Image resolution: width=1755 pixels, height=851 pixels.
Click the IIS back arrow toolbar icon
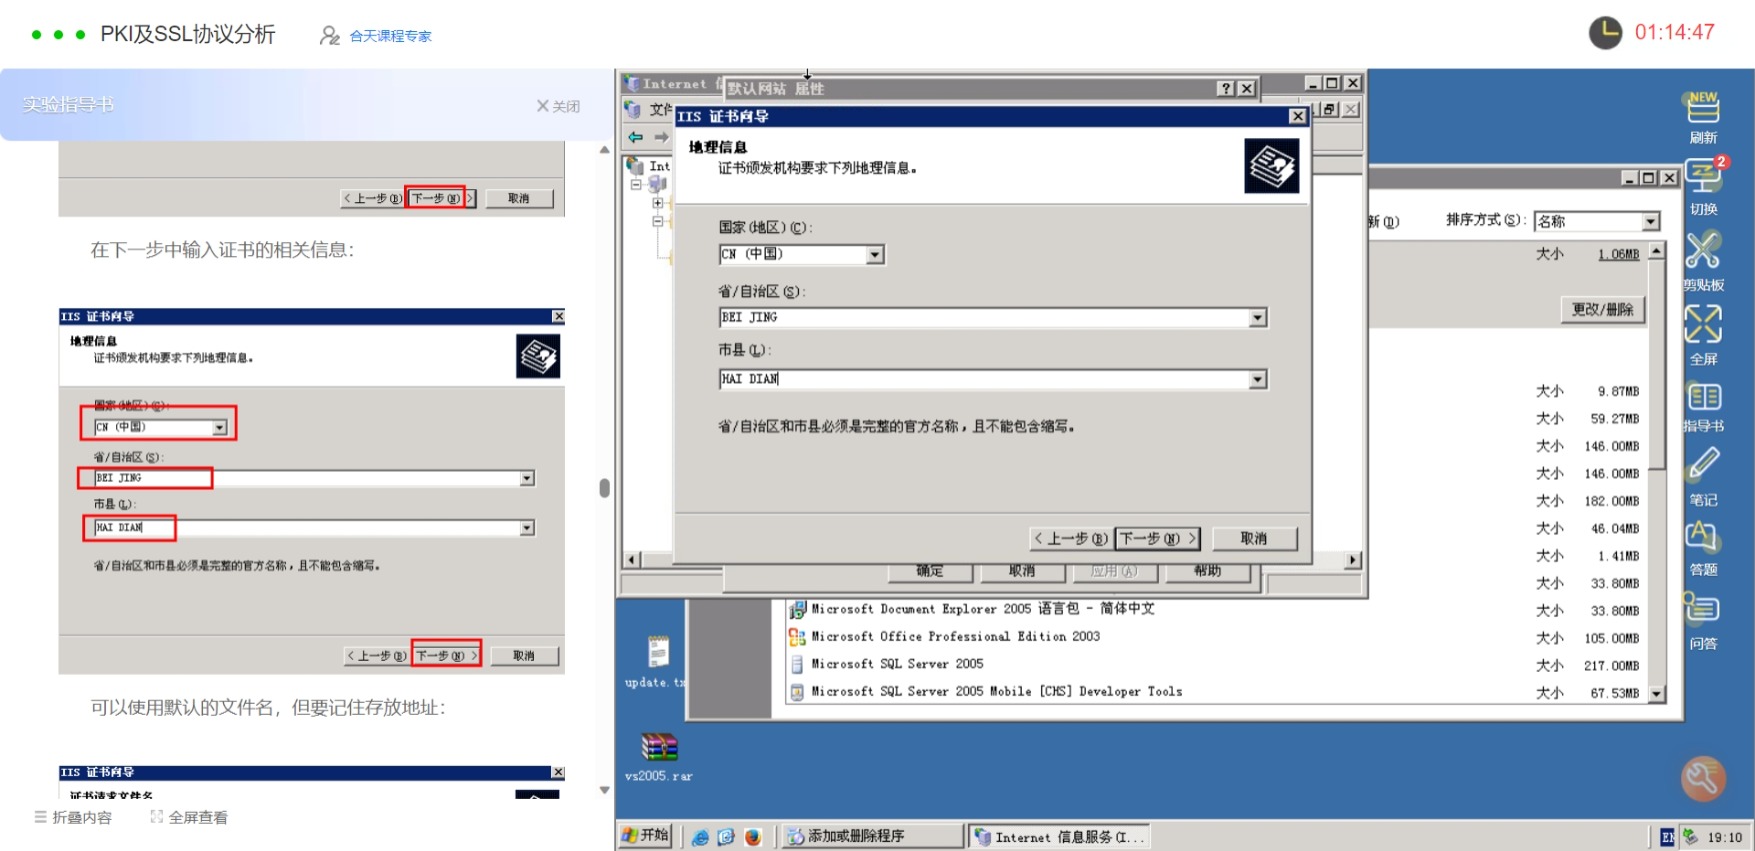[x=635, y=137]
